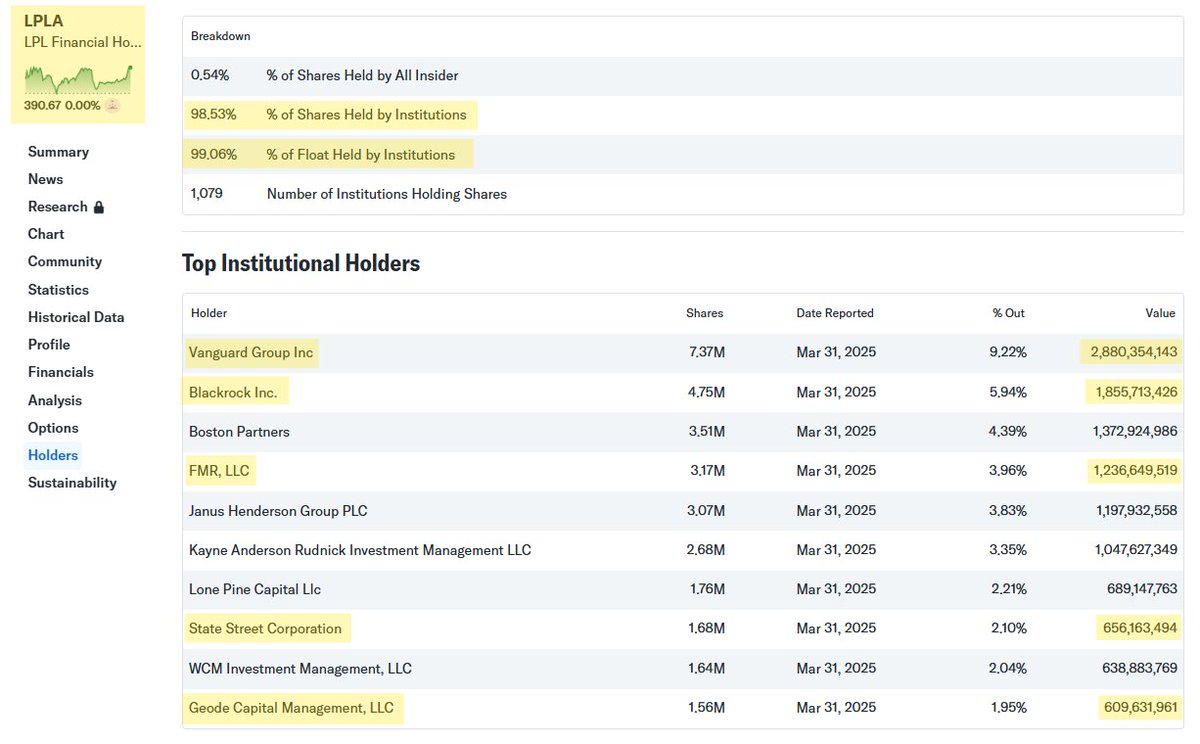Open the Sustainability page
Viewport: 1200px width, 744px height.
(72, 483)
